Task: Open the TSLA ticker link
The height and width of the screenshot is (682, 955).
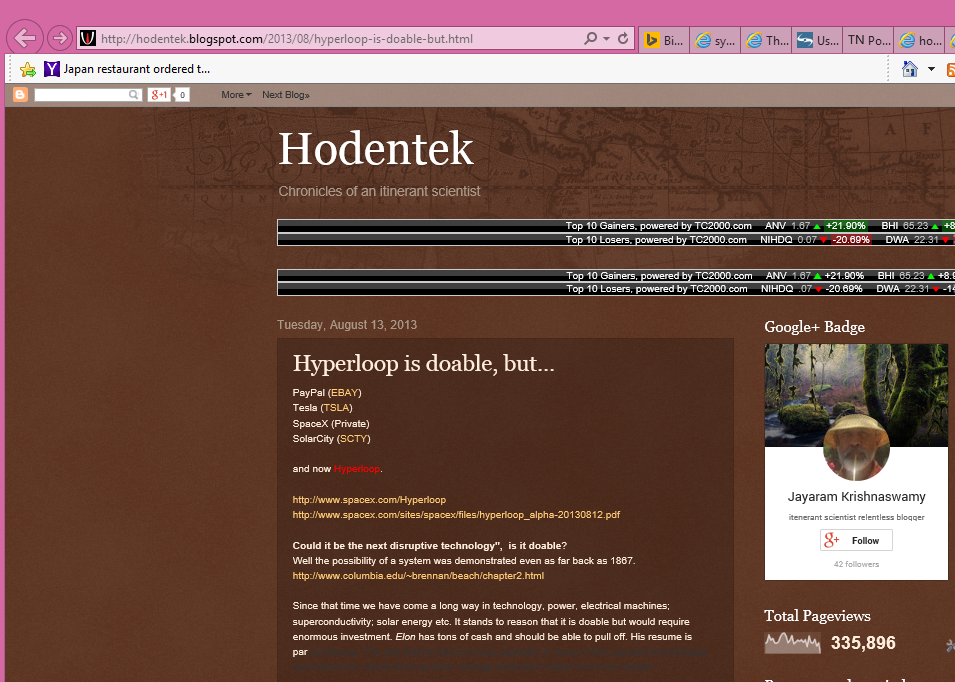Action: click(x=336, y=408)
